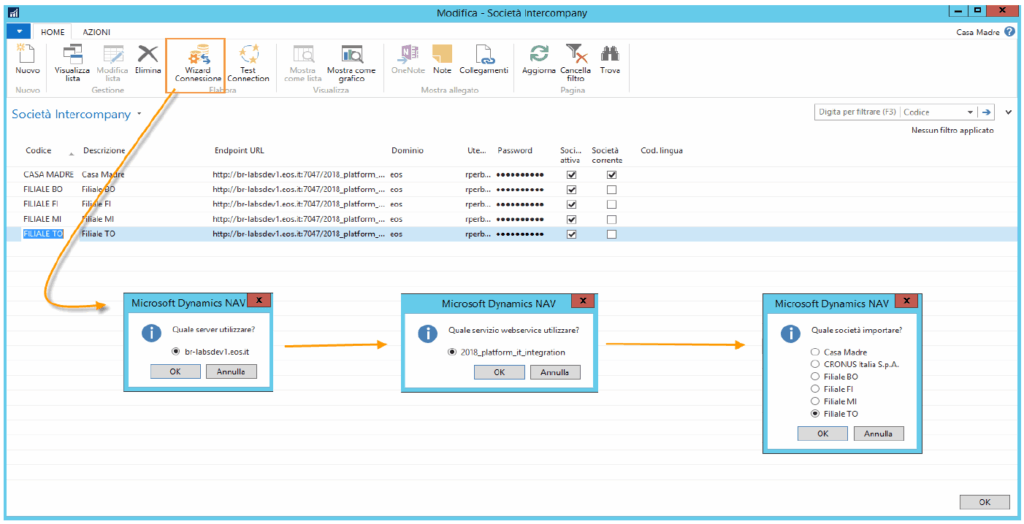
Task: Click the Trova binoculars icon
Action: pyautogui.click(x=610, y=54)
